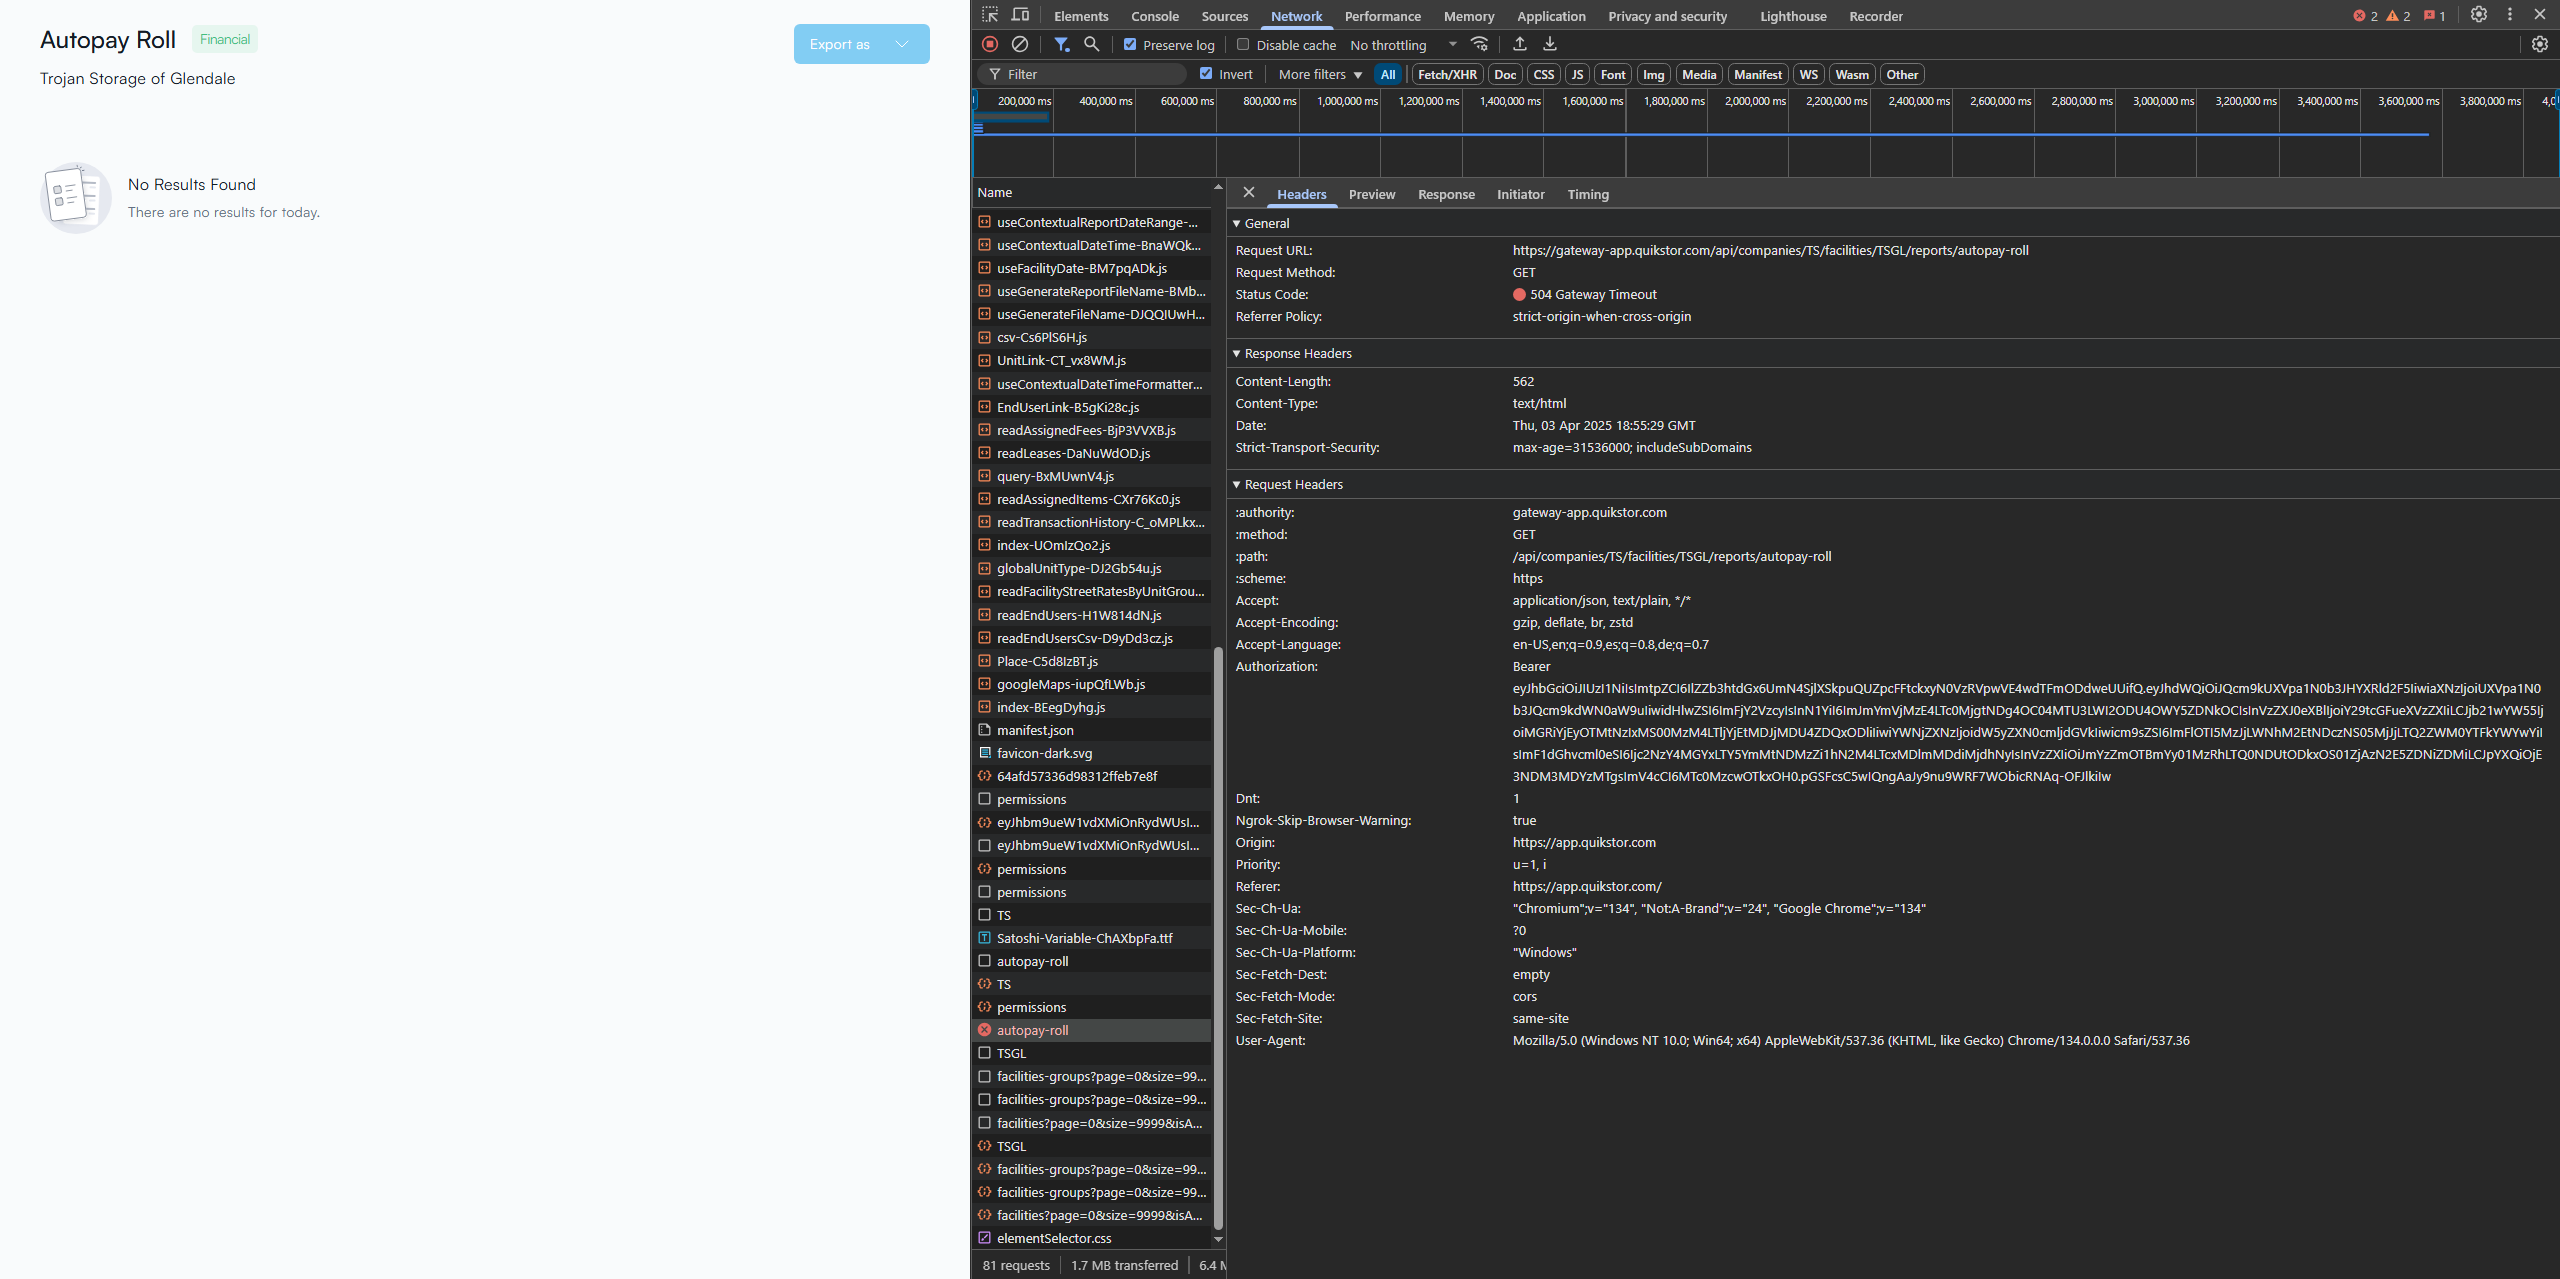Select the manifest.json request
The width and height of the screenshot is (2560, 1279).
[x=1092, y=730]
